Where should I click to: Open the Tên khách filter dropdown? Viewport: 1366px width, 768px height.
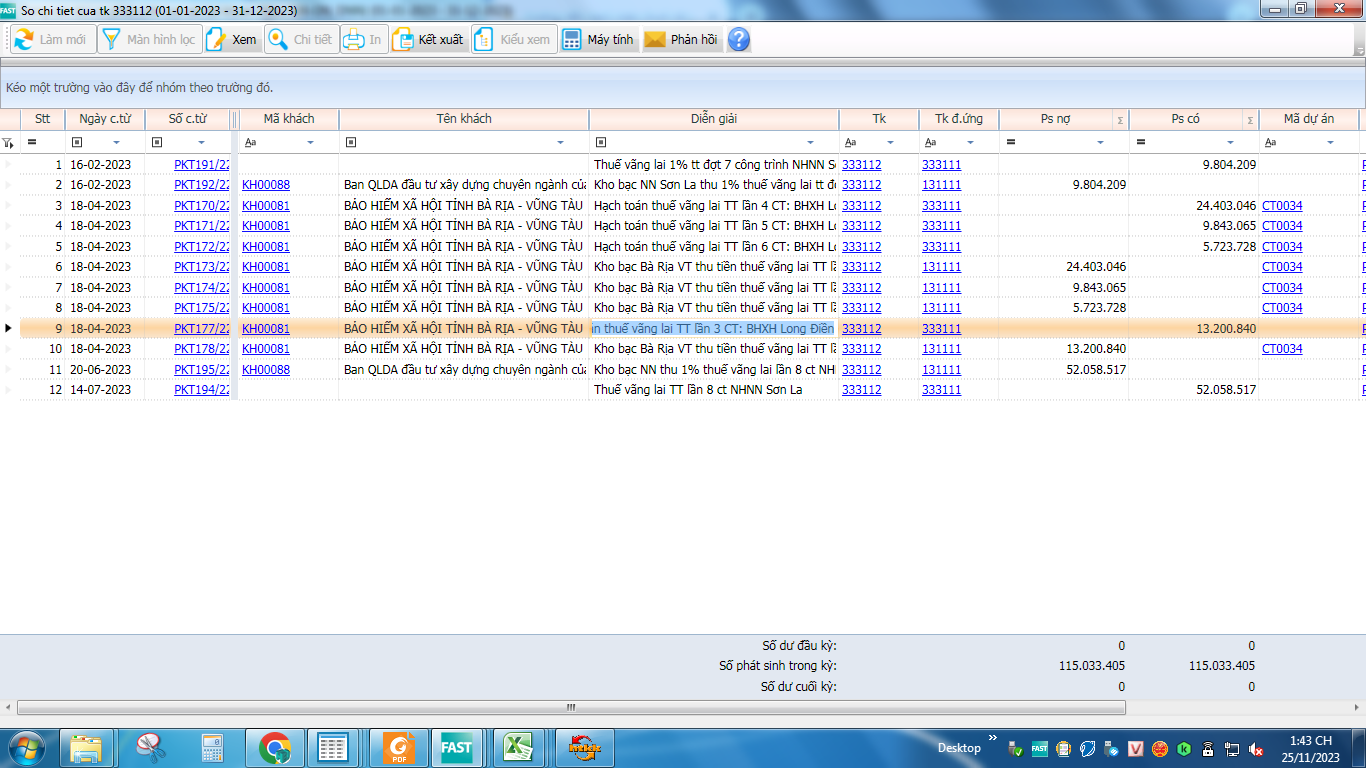click(560, 143)
